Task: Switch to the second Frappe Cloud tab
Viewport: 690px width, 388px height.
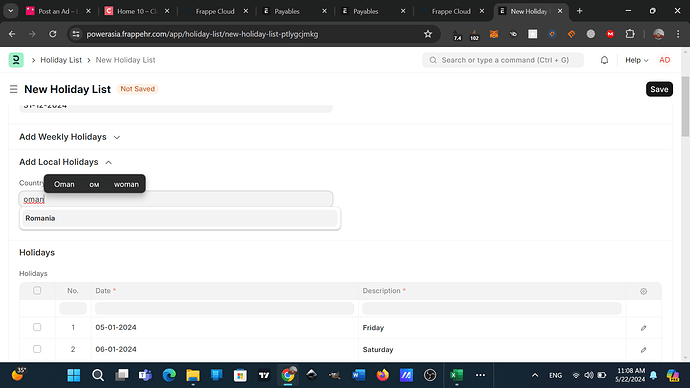Action: [451, 11]
